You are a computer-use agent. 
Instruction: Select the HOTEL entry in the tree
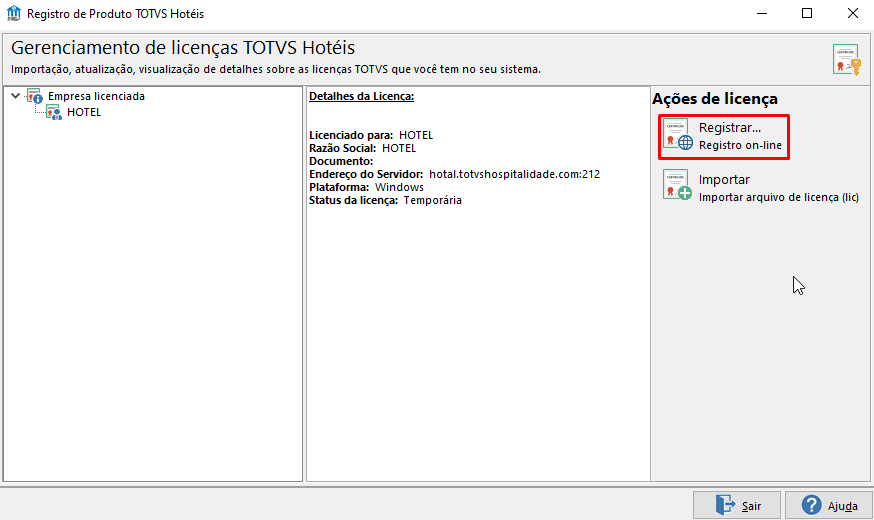click(x=84, y=112)
